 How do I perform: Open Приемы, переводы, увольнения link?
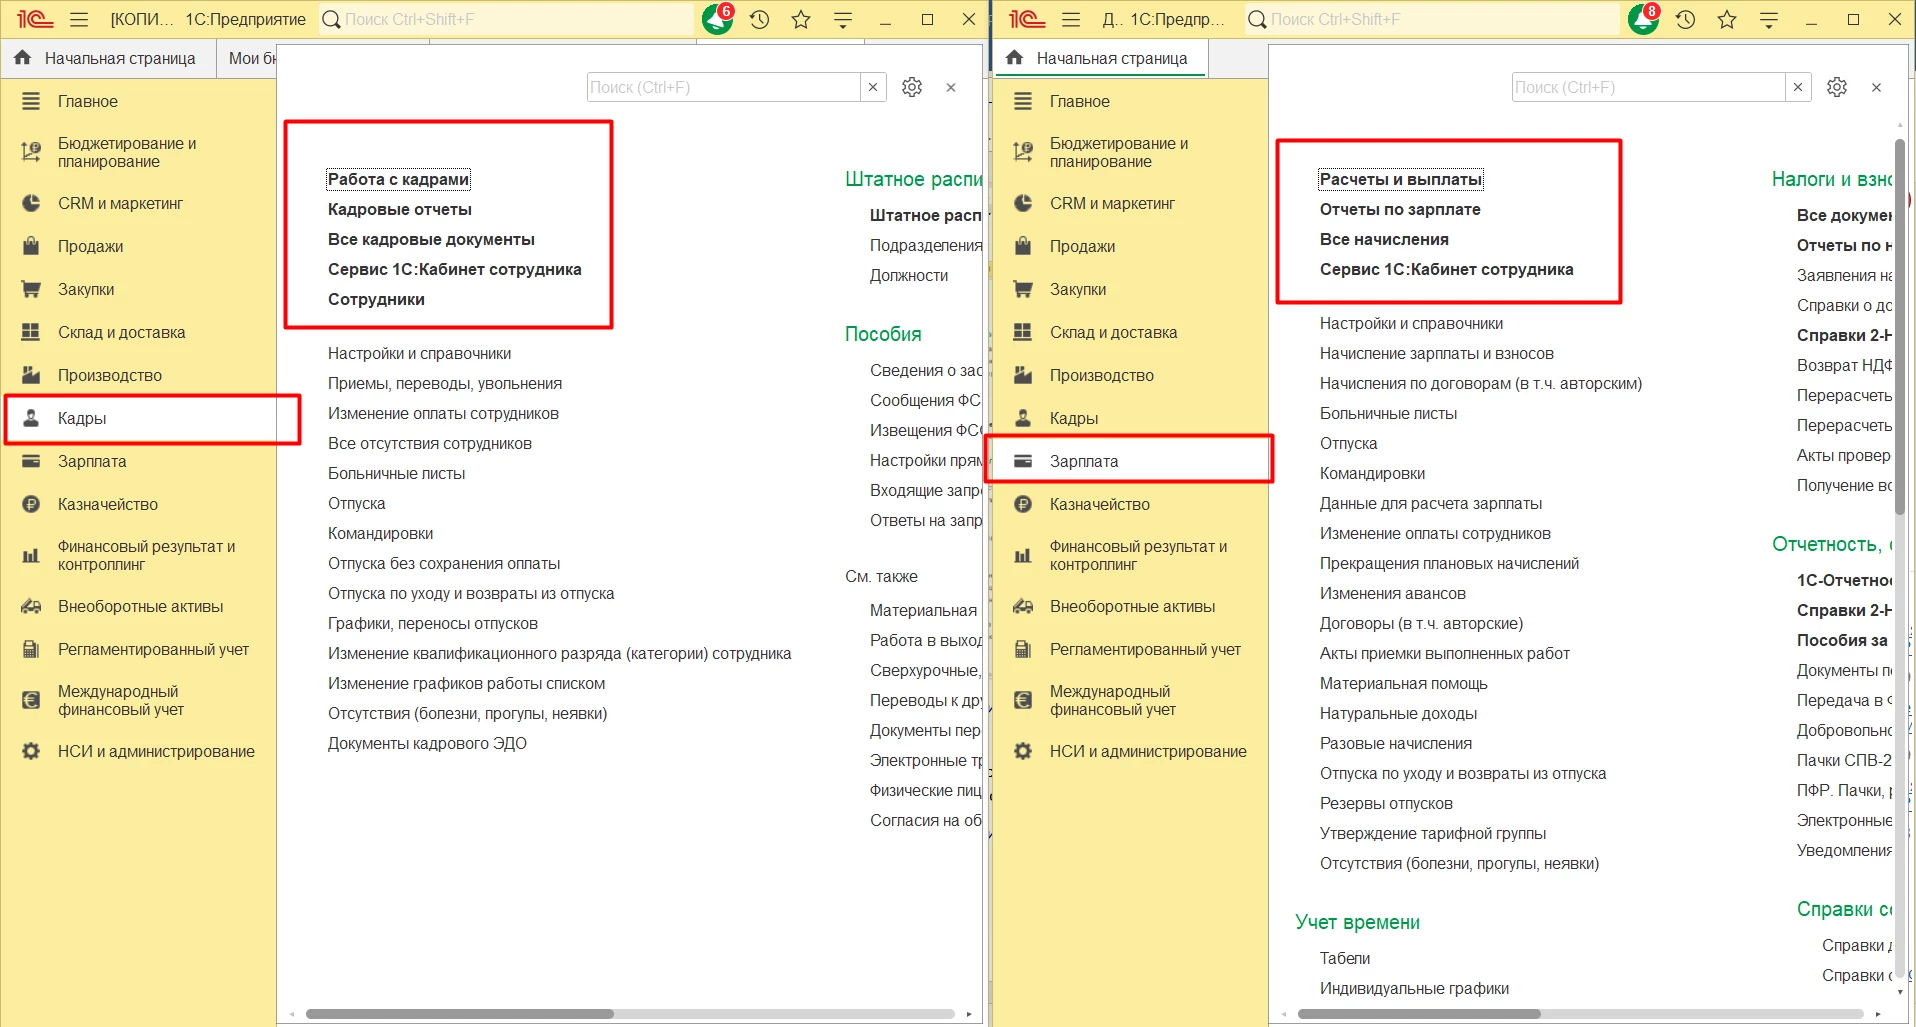point(445,383)
